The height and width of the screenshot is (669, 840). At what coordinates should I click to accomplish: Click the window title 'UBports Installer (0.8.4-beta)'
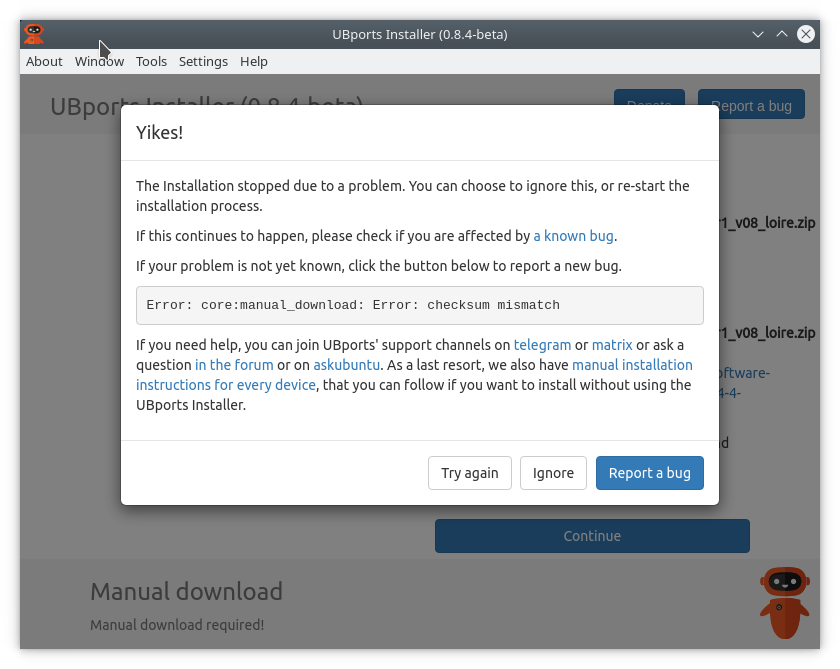click(x=419, y=34)
